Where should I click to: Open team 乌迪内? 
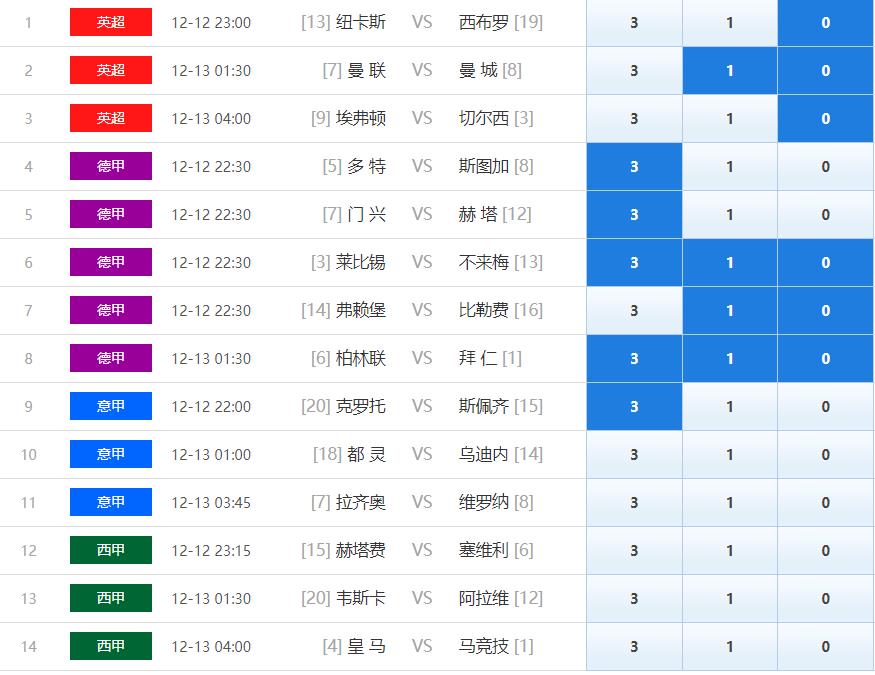(484, 454)
